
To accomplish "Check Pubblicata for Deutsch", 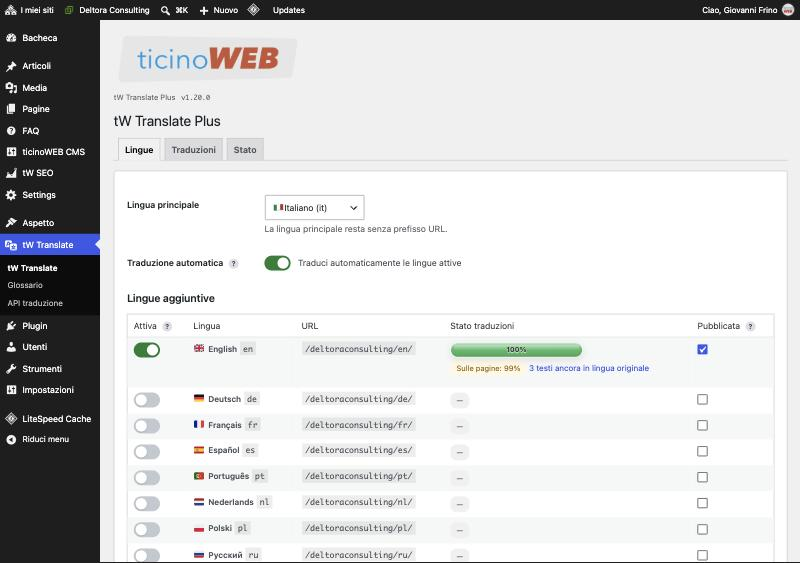I will [x=703, y=399].
